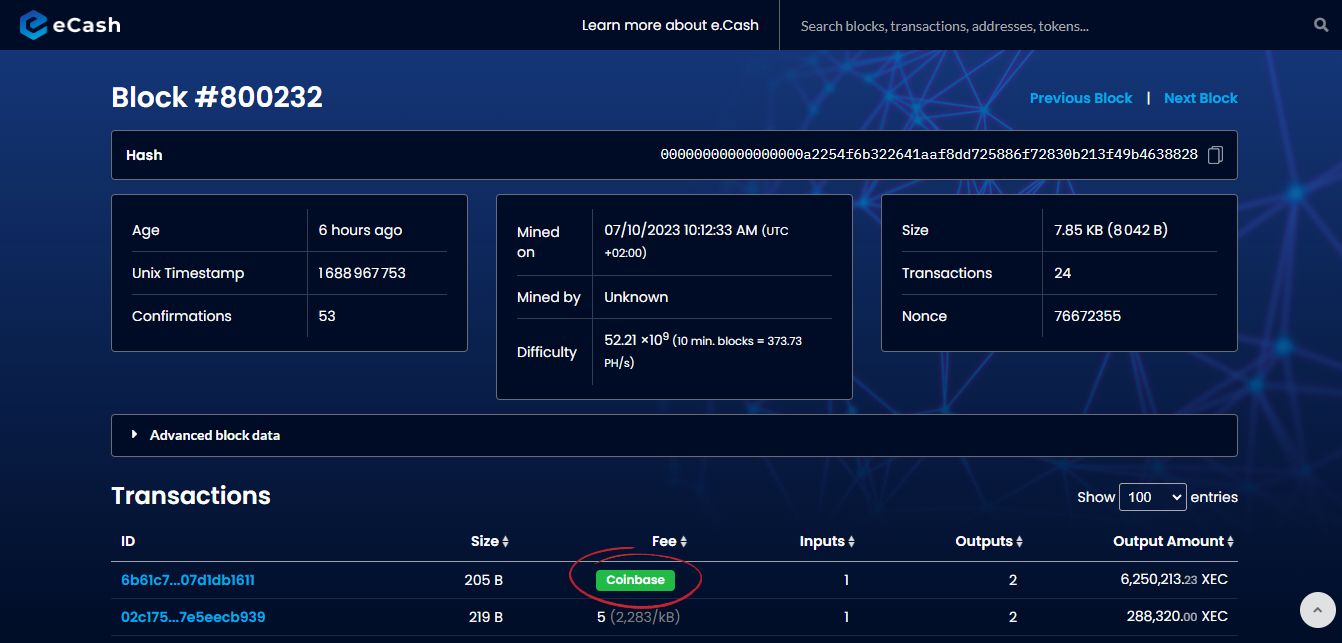Click the Inputs column sort arrows
Viewport: 1342px width, 643px height.
pos(851,542)
